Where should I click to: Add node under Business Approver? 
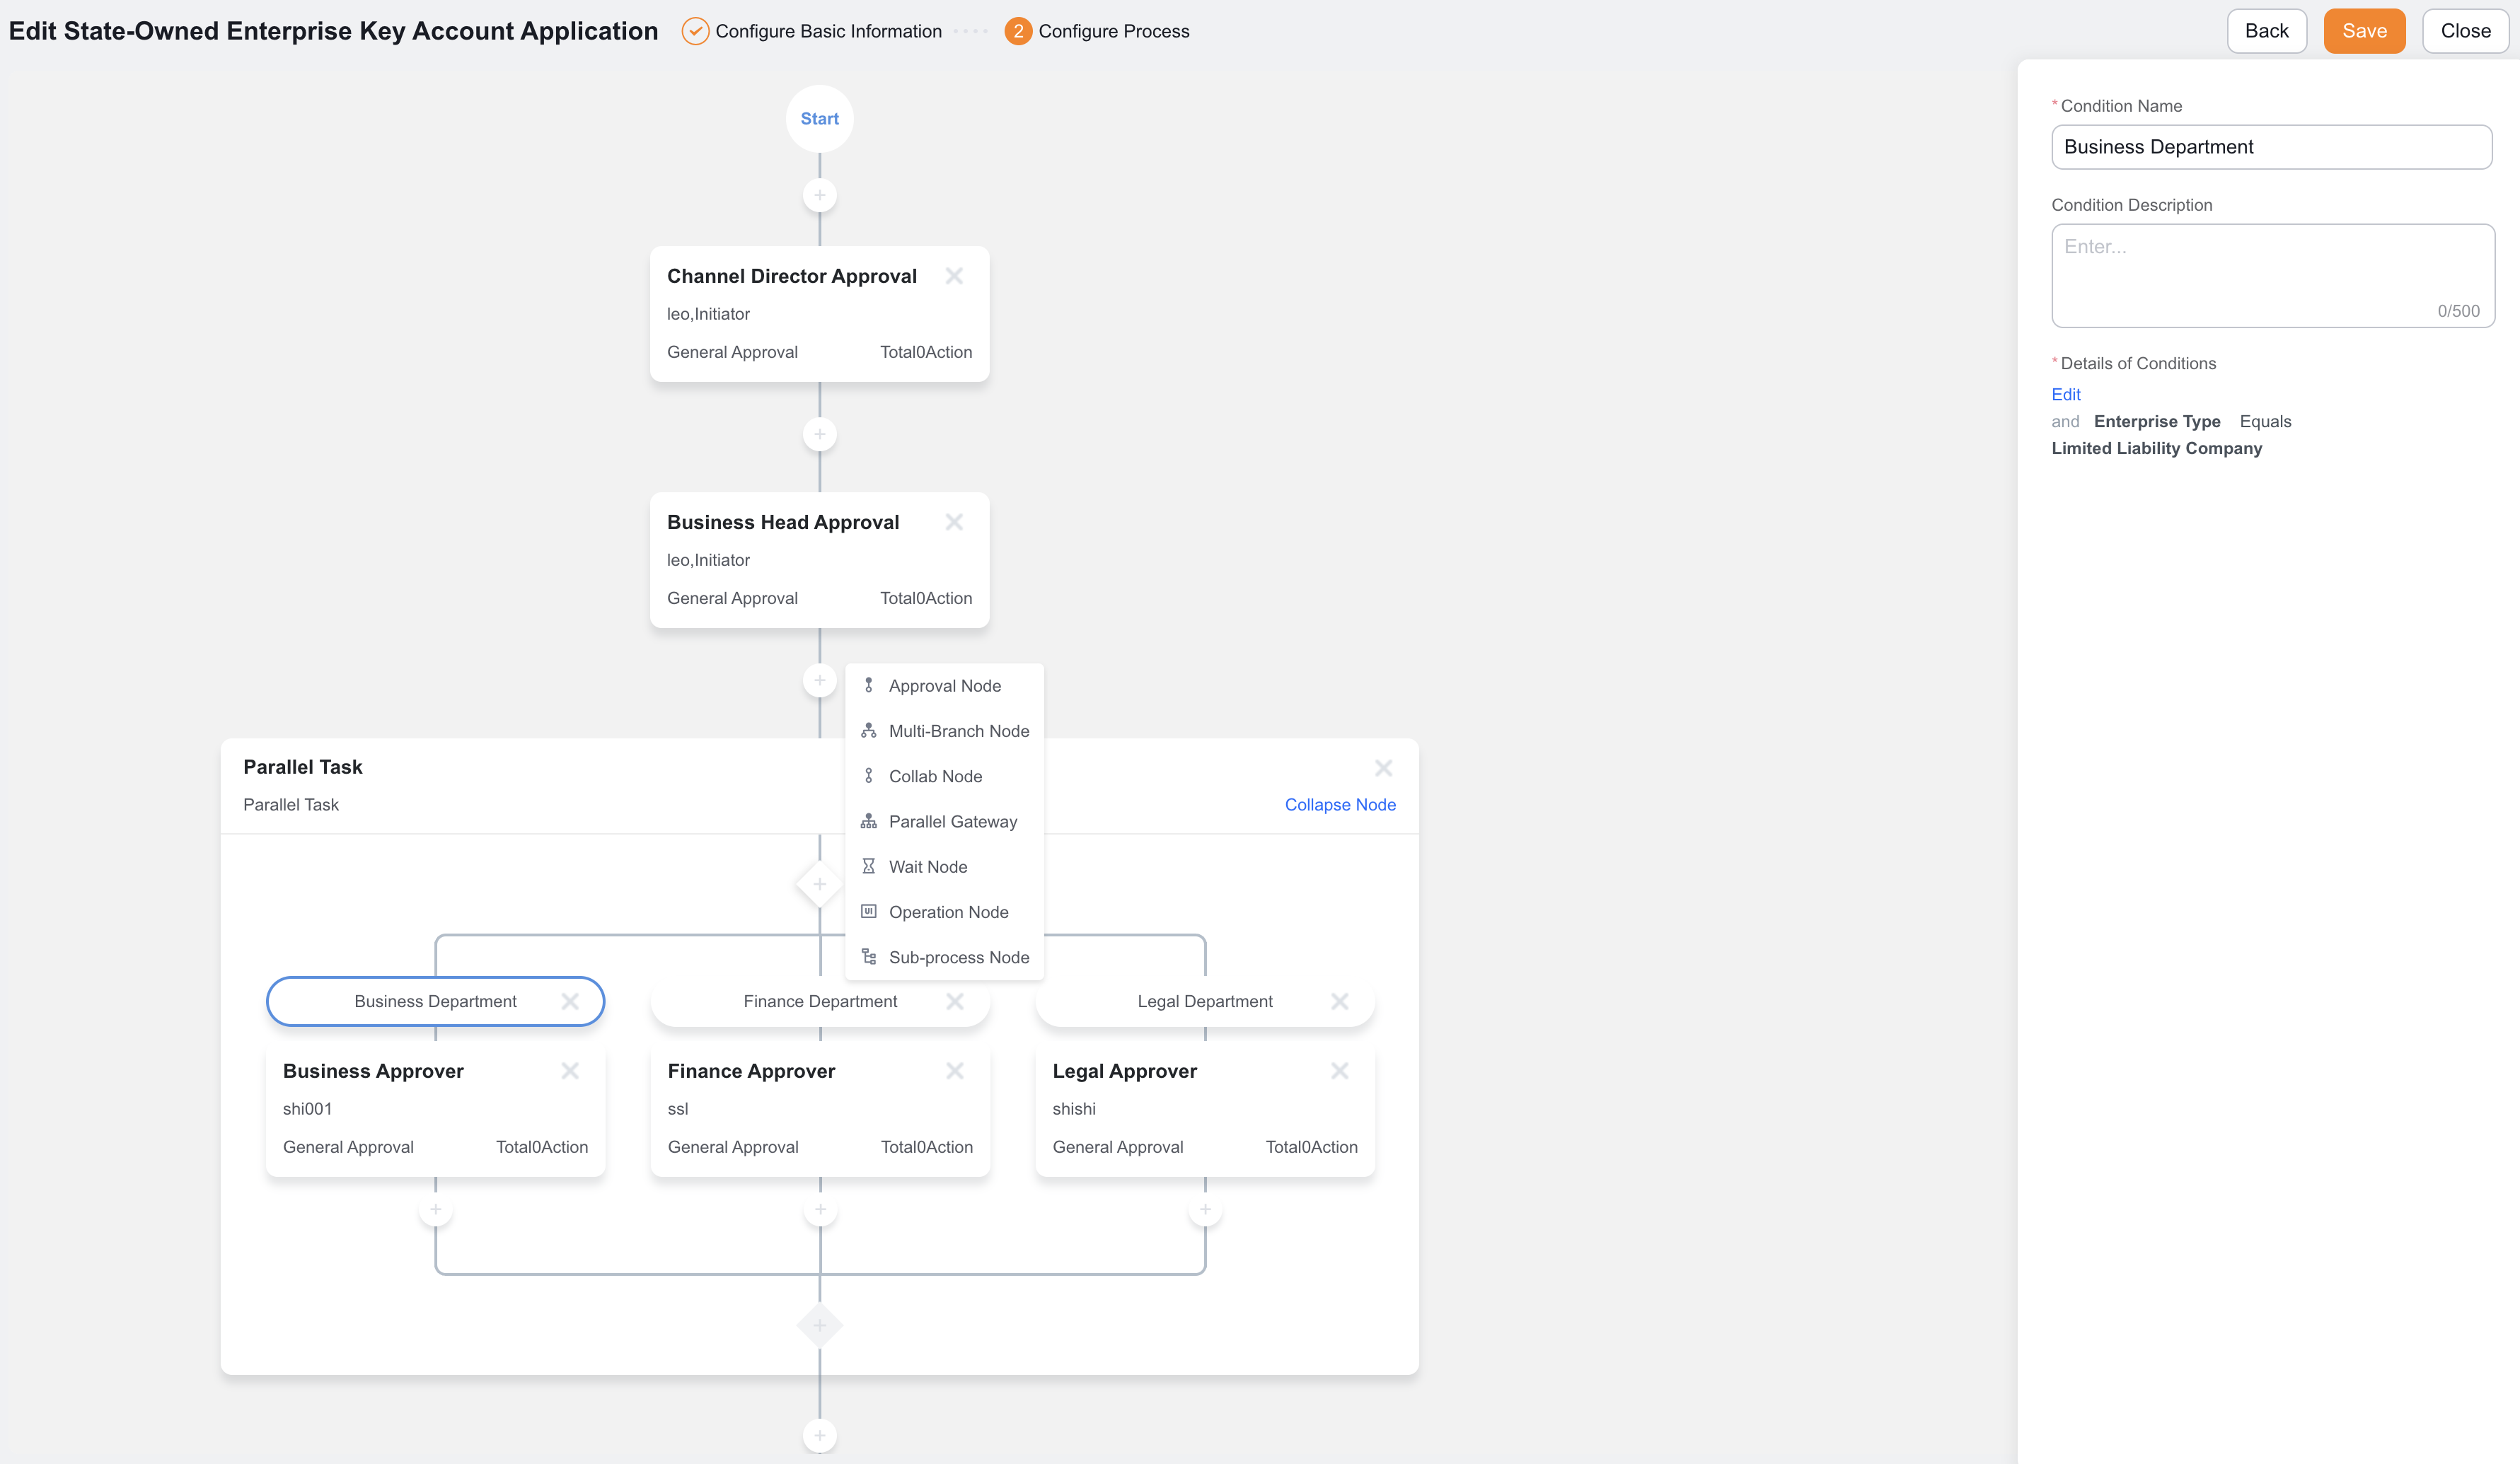pyautogui.click(x=435, y=1210)
